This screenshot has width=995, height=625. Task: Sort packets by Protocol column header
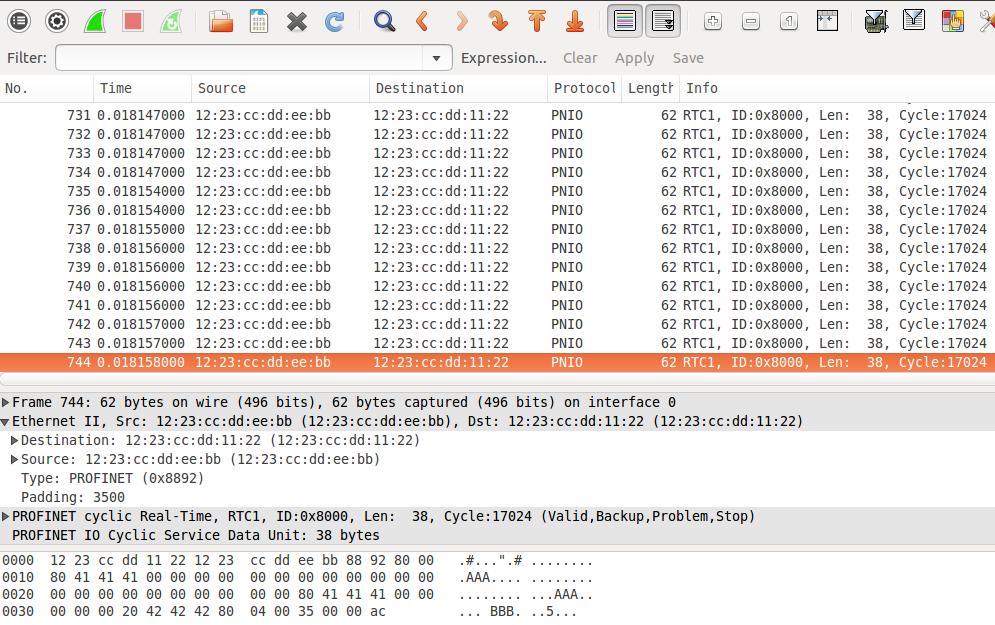(584, 88)
